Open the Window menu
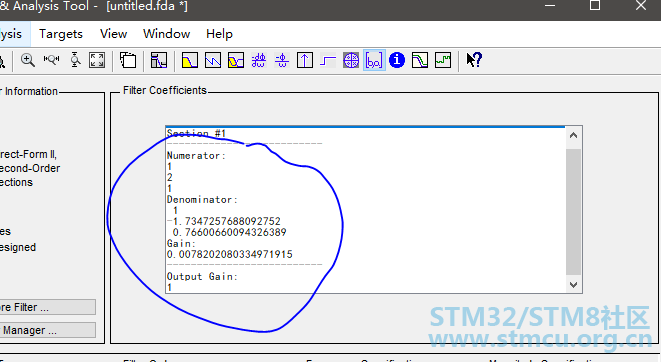Image resolution: width=661 pixels, height=362 pixels. [167, 34]
